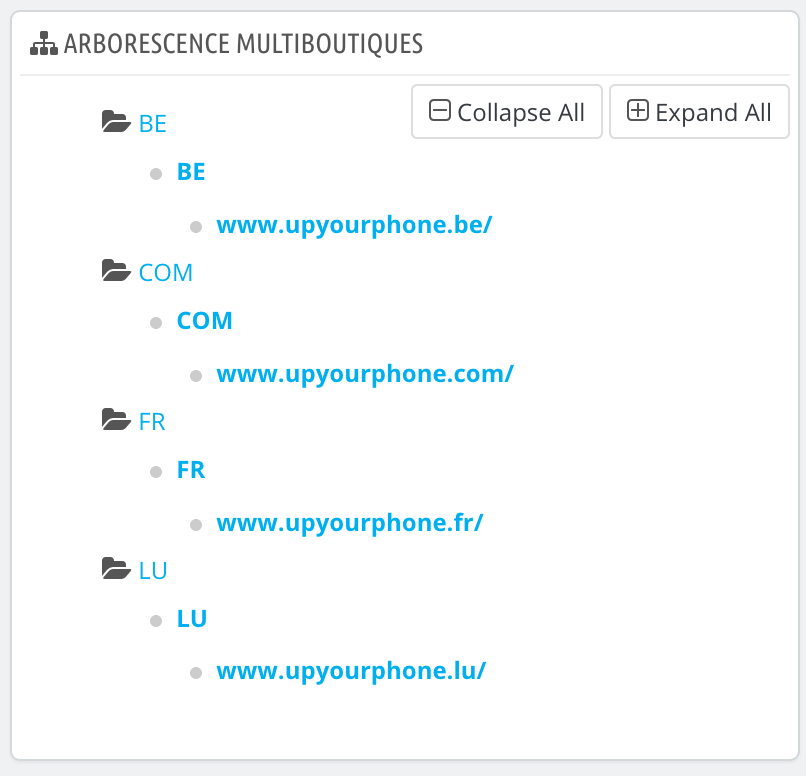806x776 pixels.
Task: Open the bold BE shop entry
Action: 191,172
